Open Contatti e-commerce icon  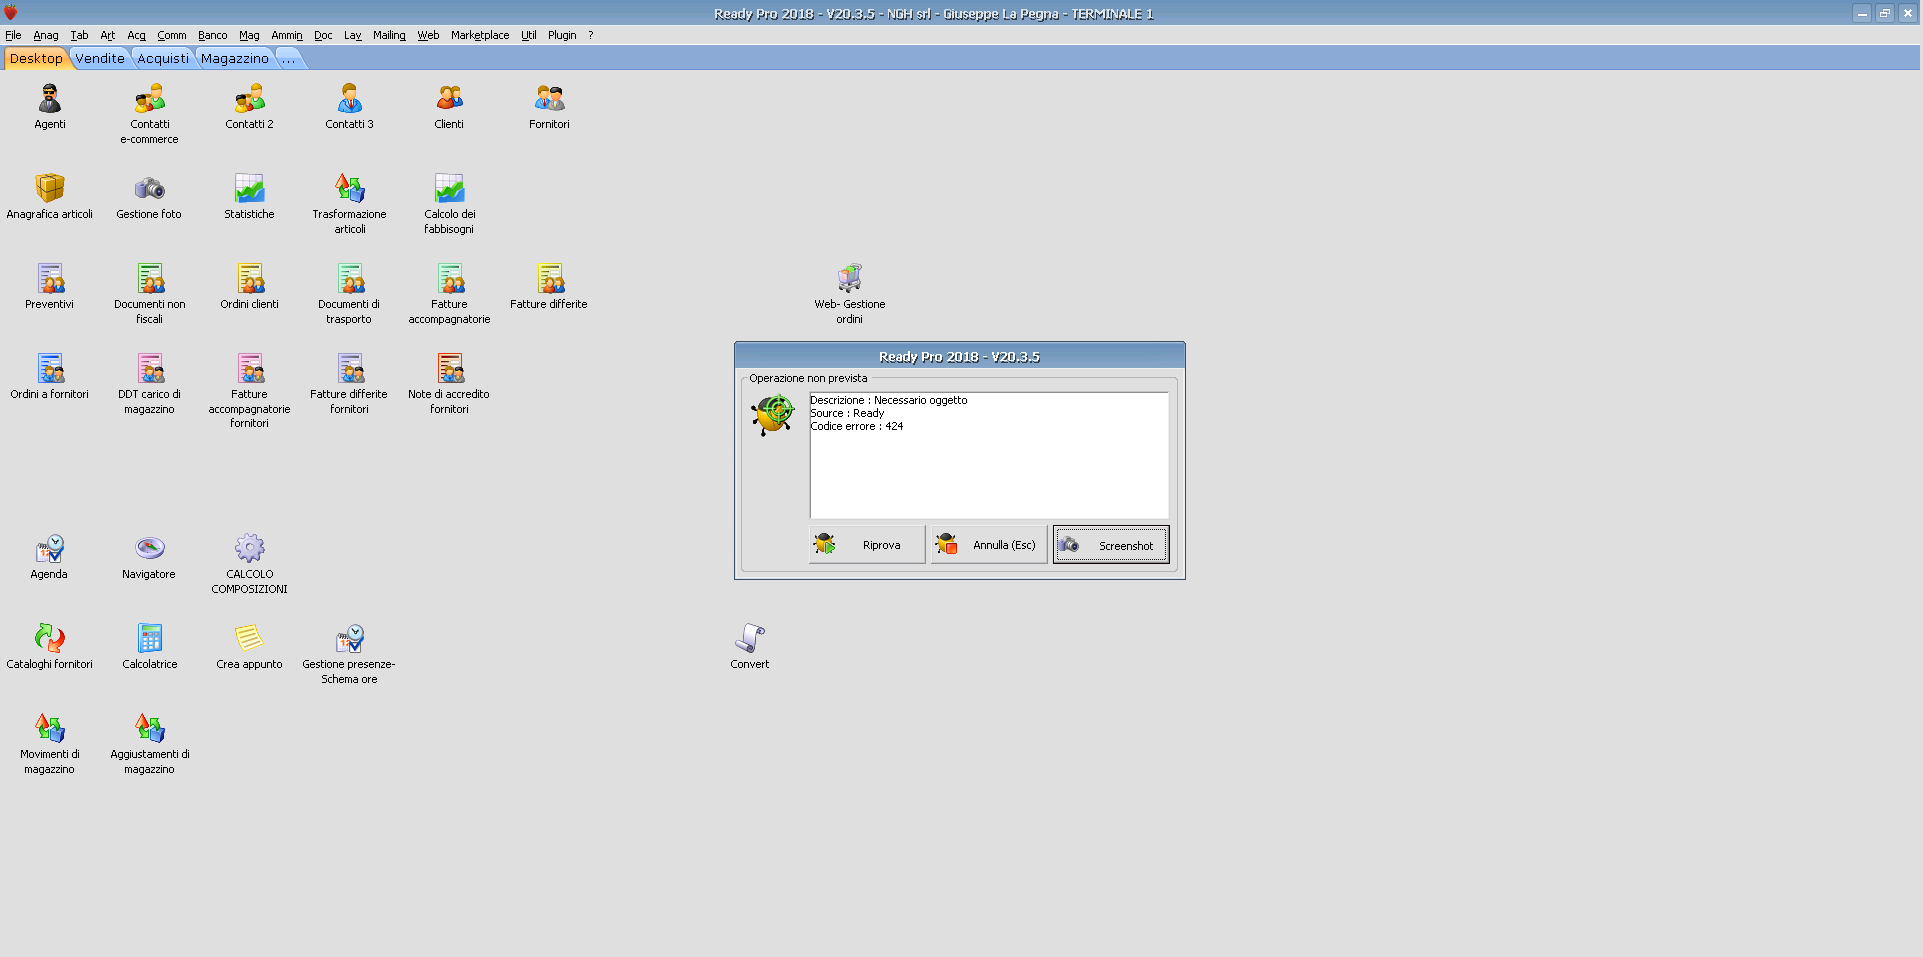click(x=150, y=99)
